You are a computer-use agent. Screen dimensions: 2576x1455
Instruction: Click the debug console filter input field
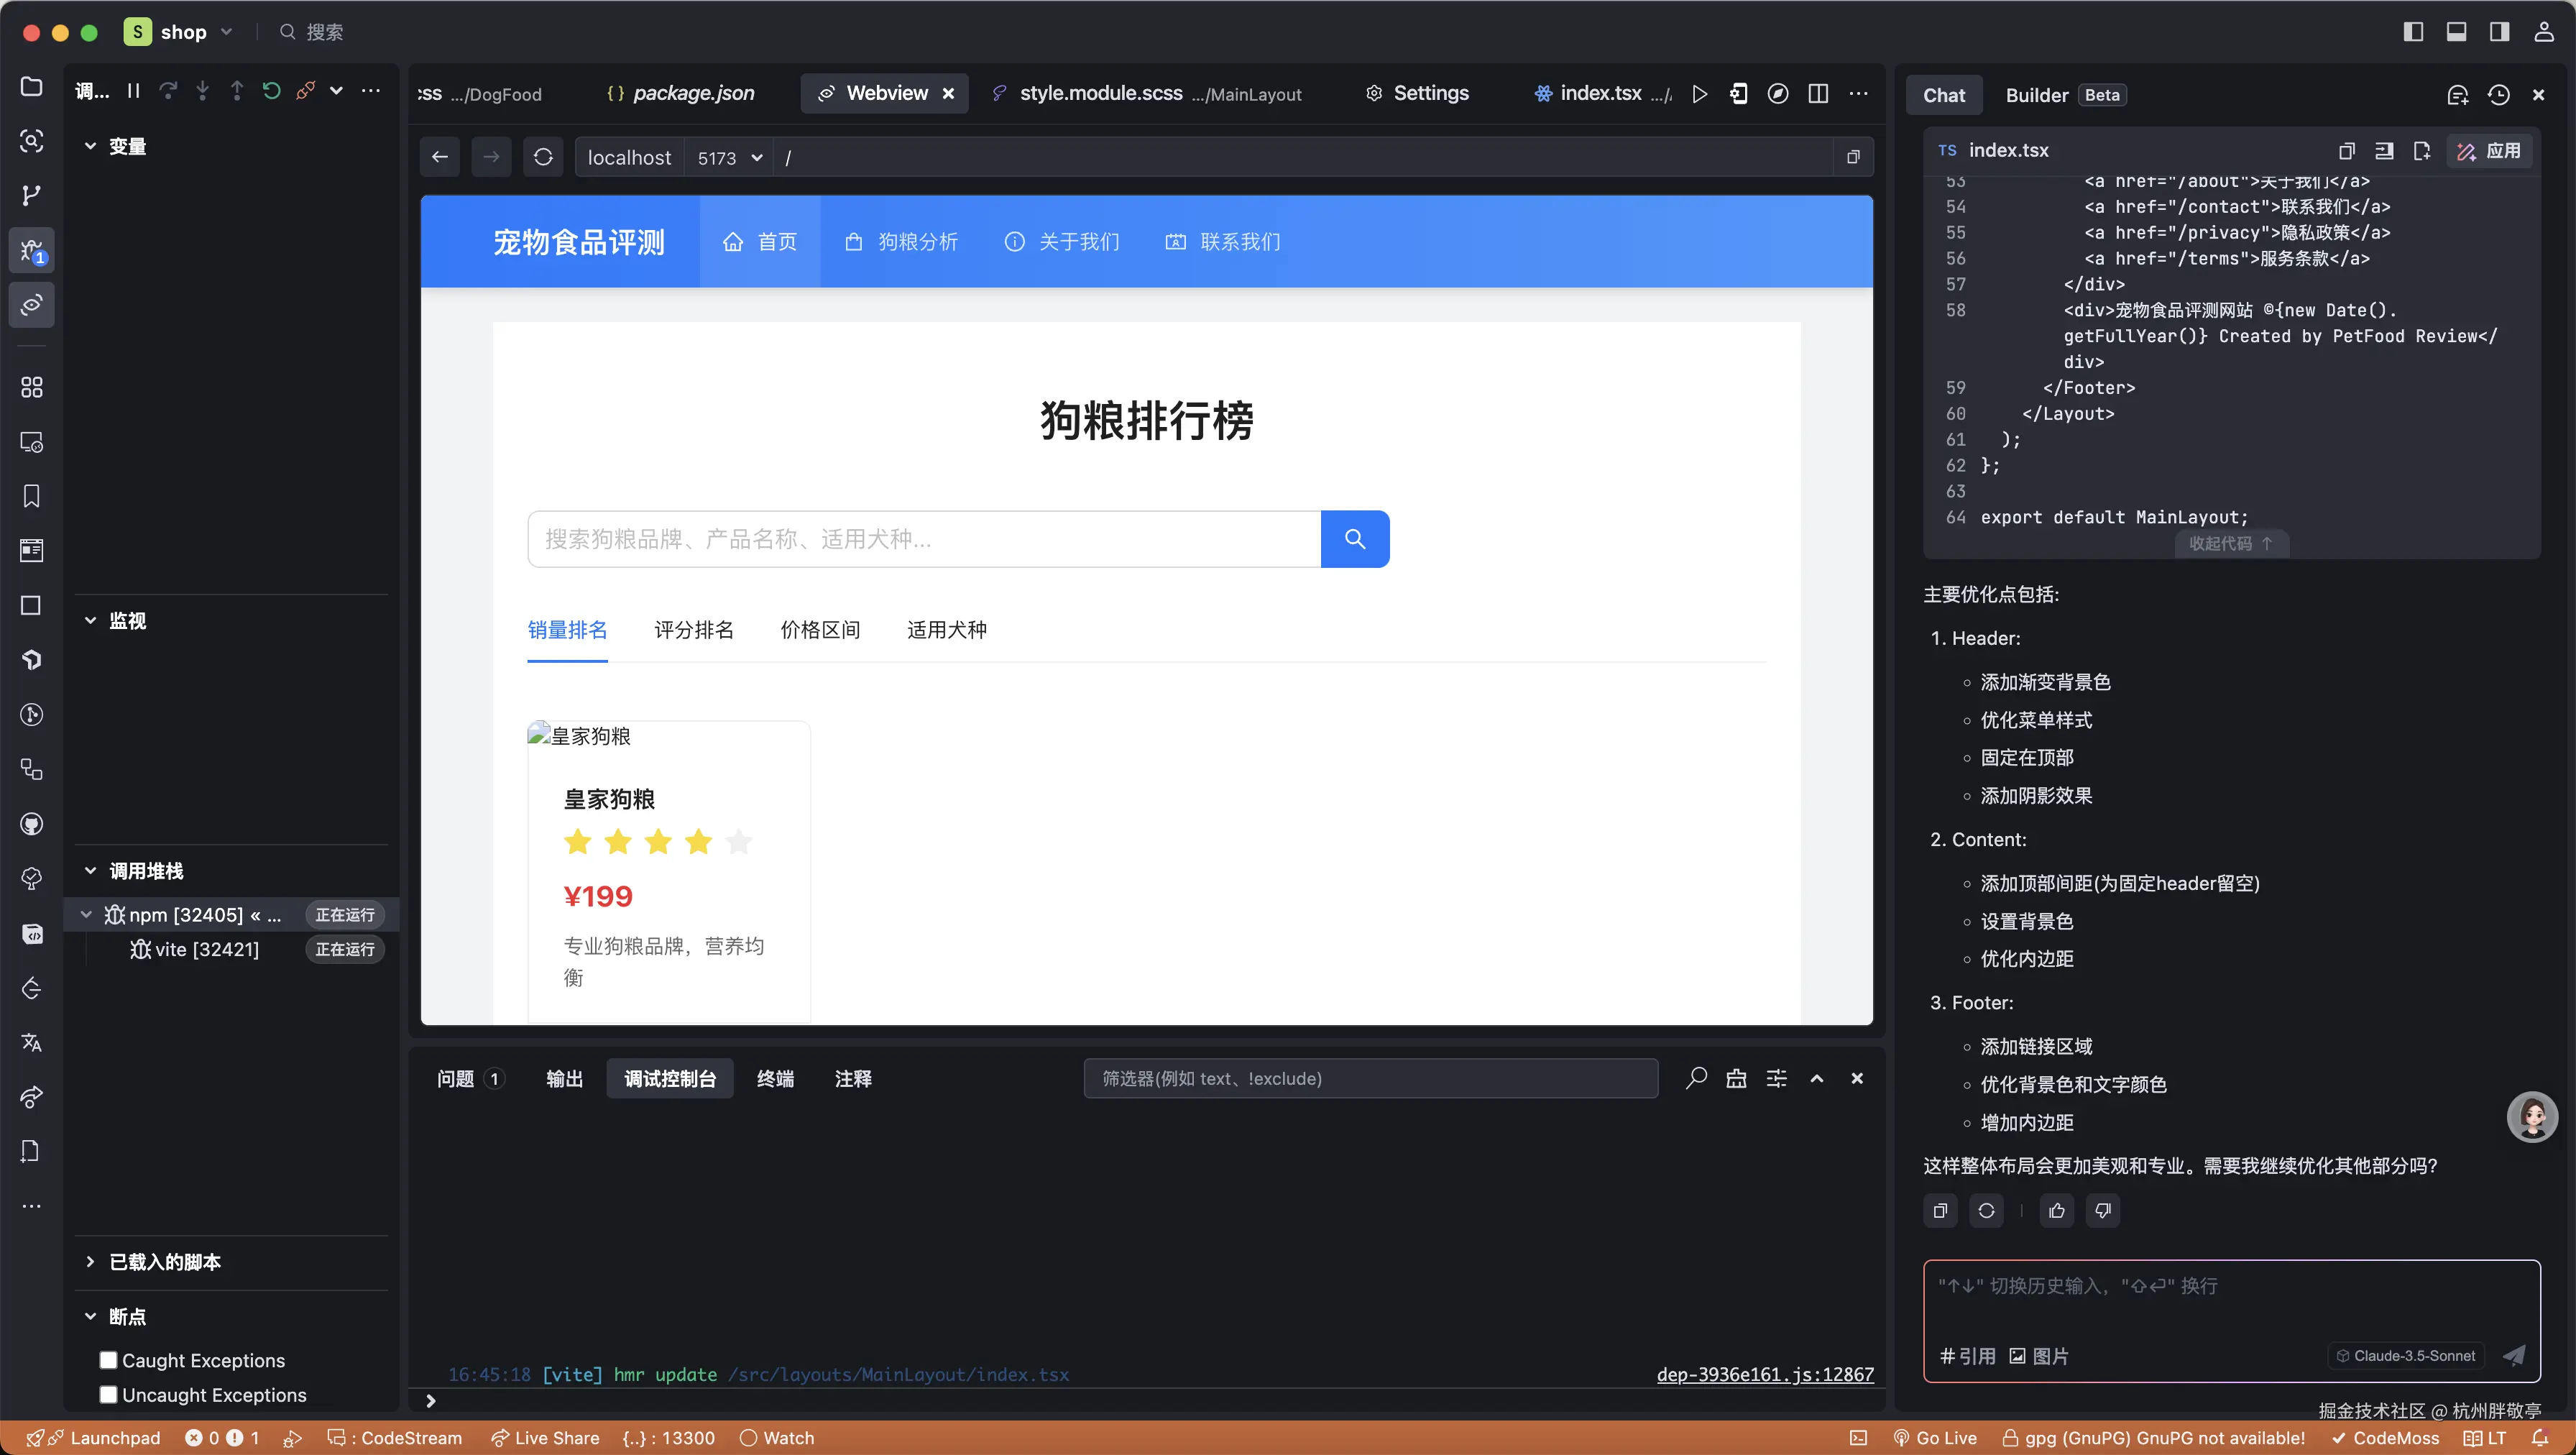pyautogui.click(x=1370, y=1078)
